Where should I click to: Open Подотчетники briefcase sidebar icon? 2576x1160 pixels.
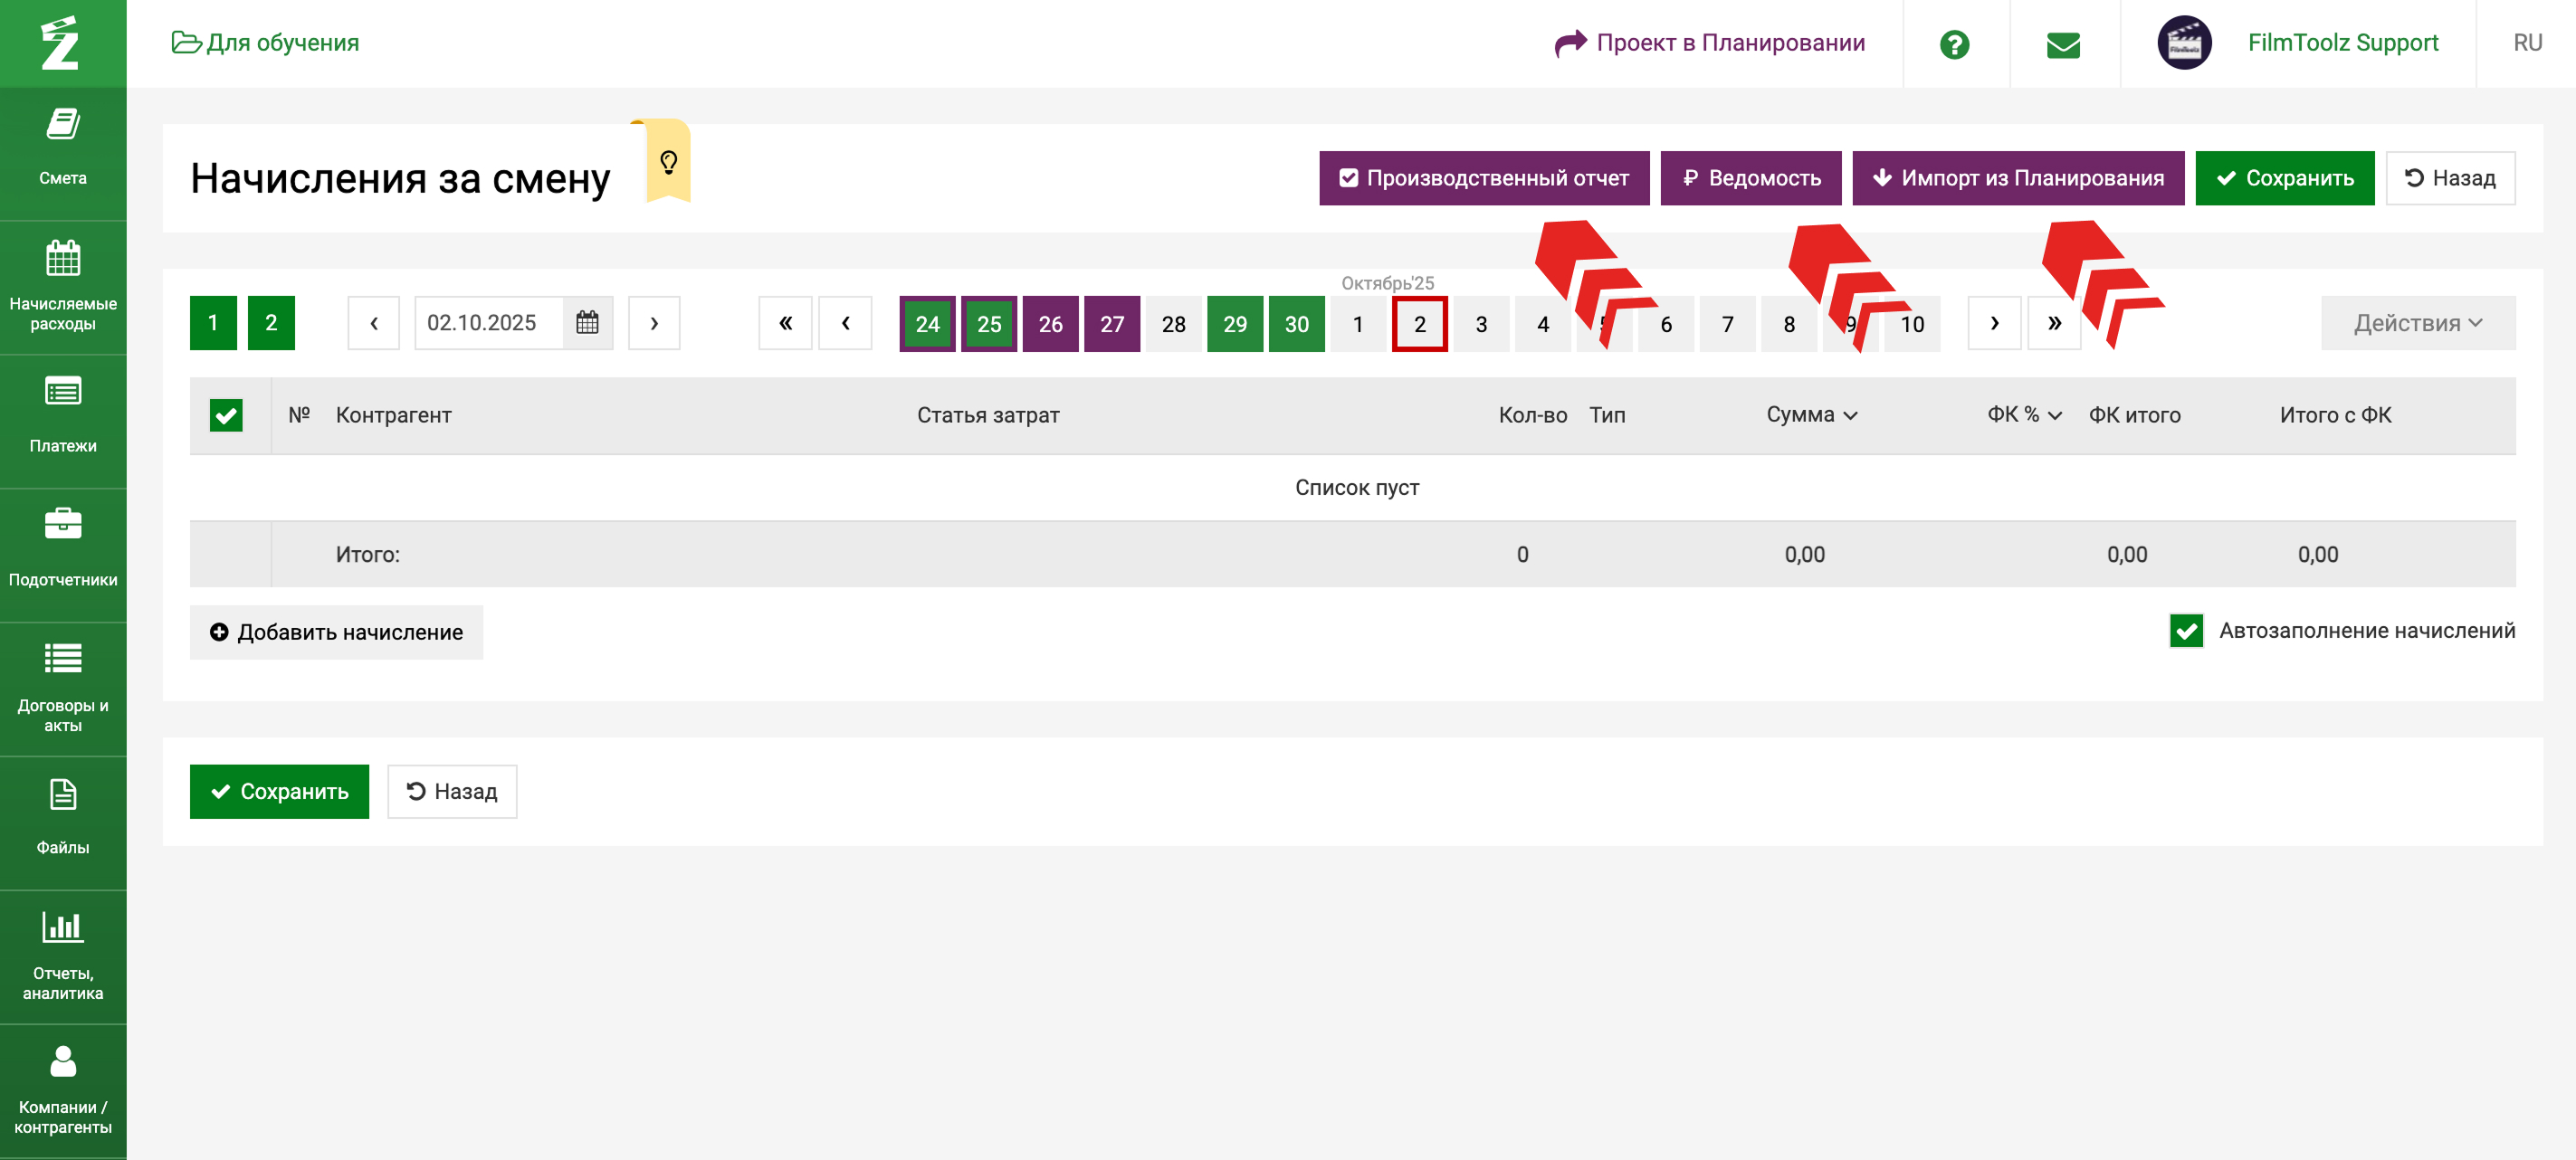point(63,525)
